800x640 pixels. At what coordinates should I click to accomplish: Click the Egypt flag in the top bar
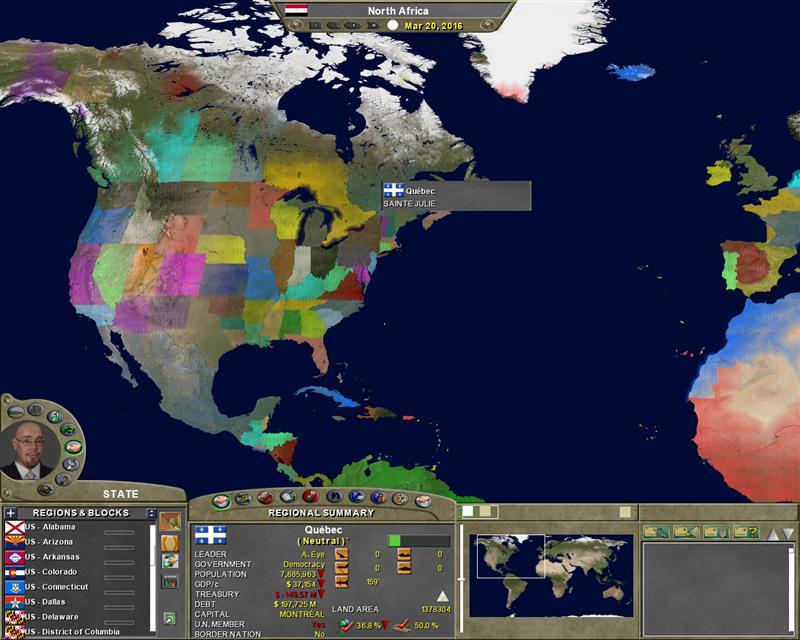click(x=297, y=9)
